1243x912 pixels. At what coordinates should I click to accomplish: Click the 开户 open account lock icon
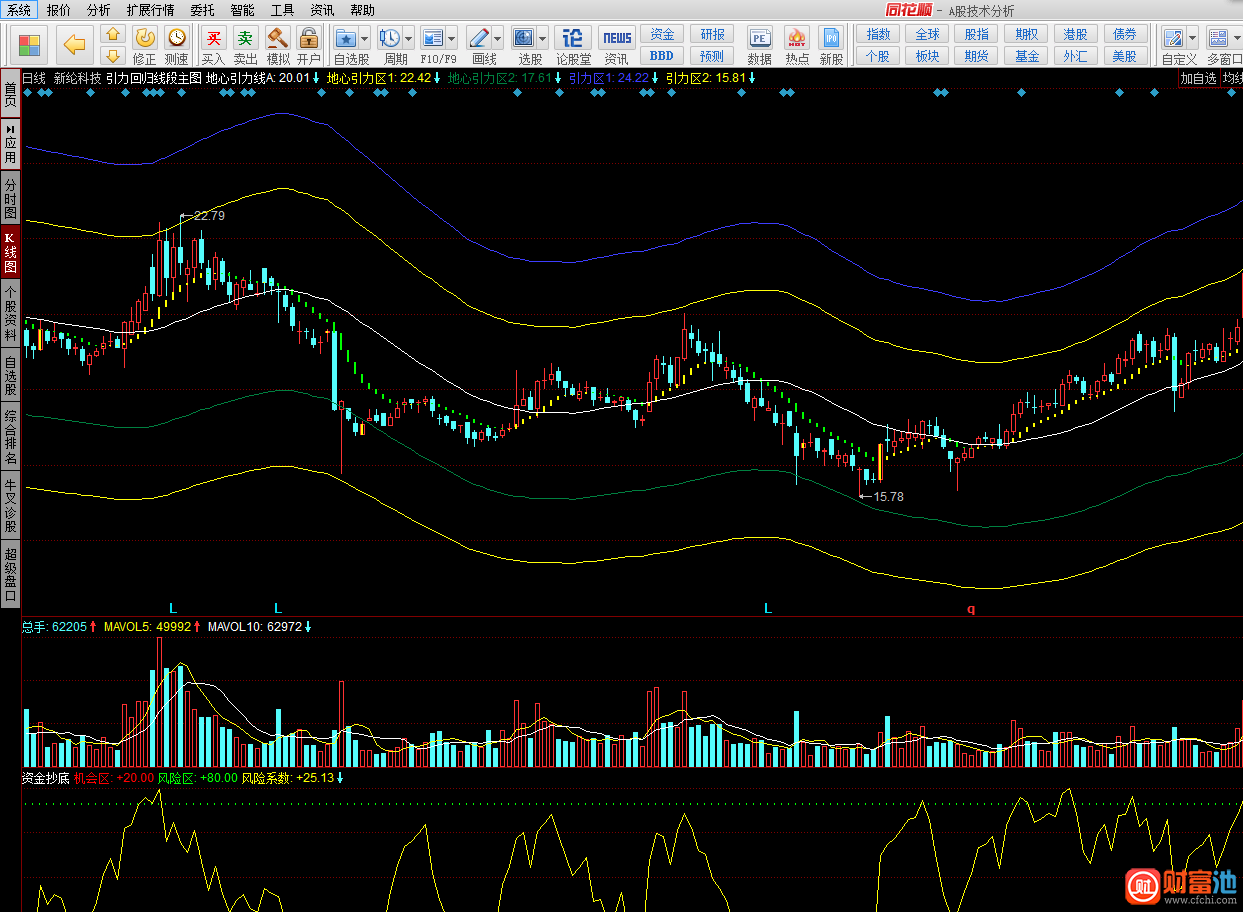tap(309, 38)
